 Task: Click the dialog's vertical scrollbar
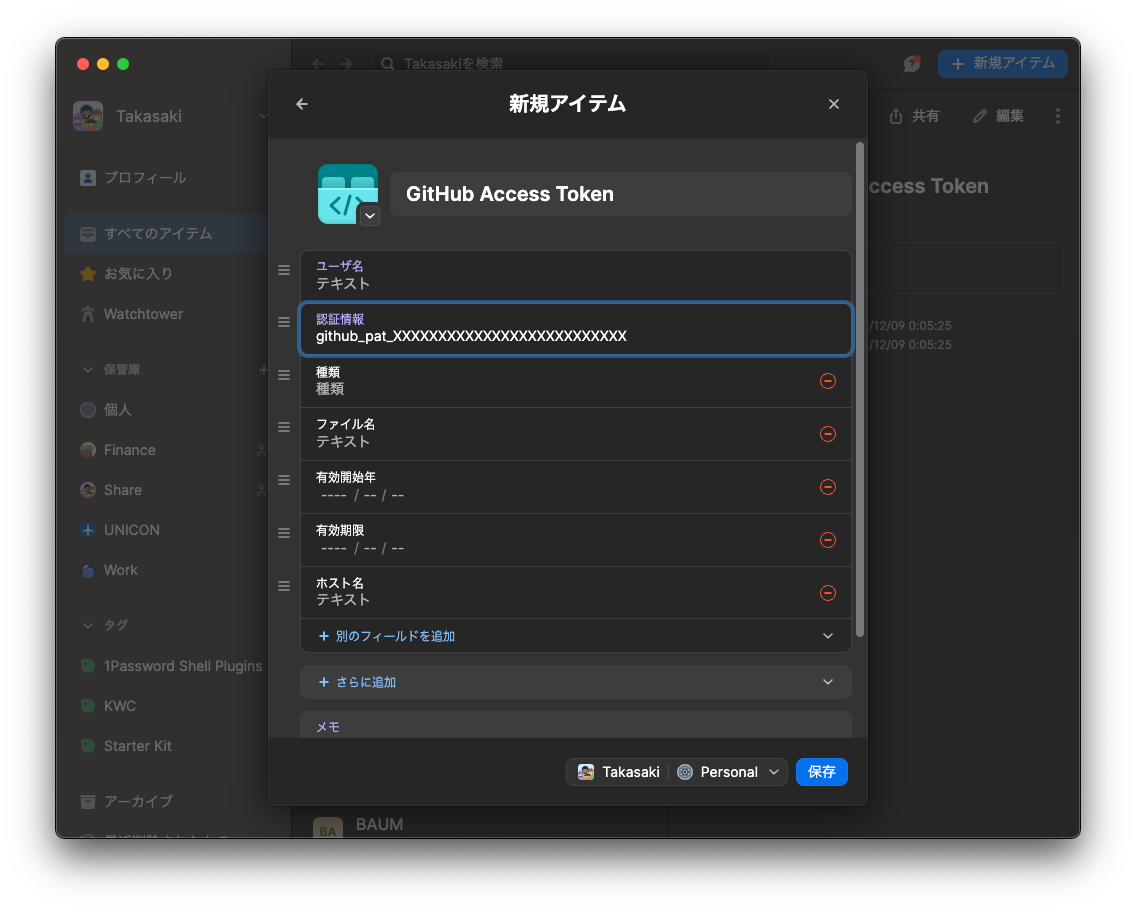860,390
